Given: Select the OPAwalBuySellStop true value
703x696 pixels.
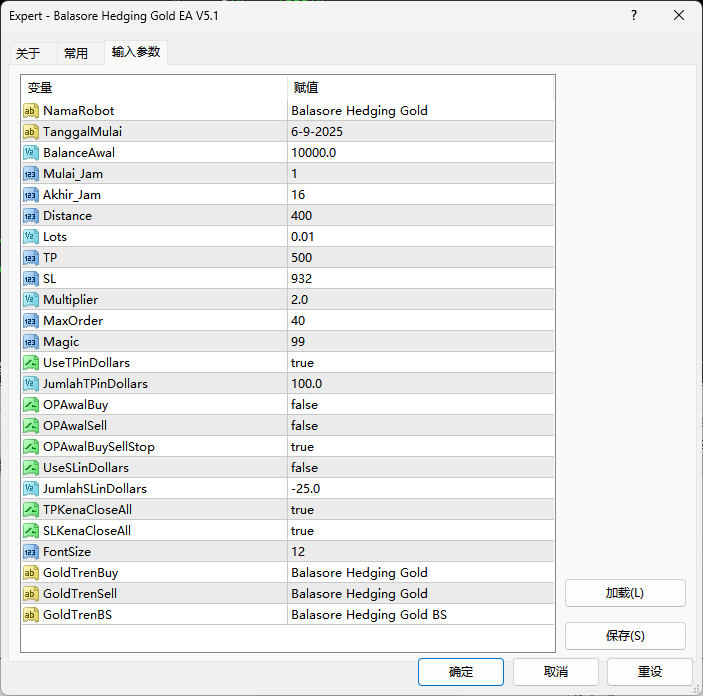Looking at the screenshot, I should tap(302, 446).
